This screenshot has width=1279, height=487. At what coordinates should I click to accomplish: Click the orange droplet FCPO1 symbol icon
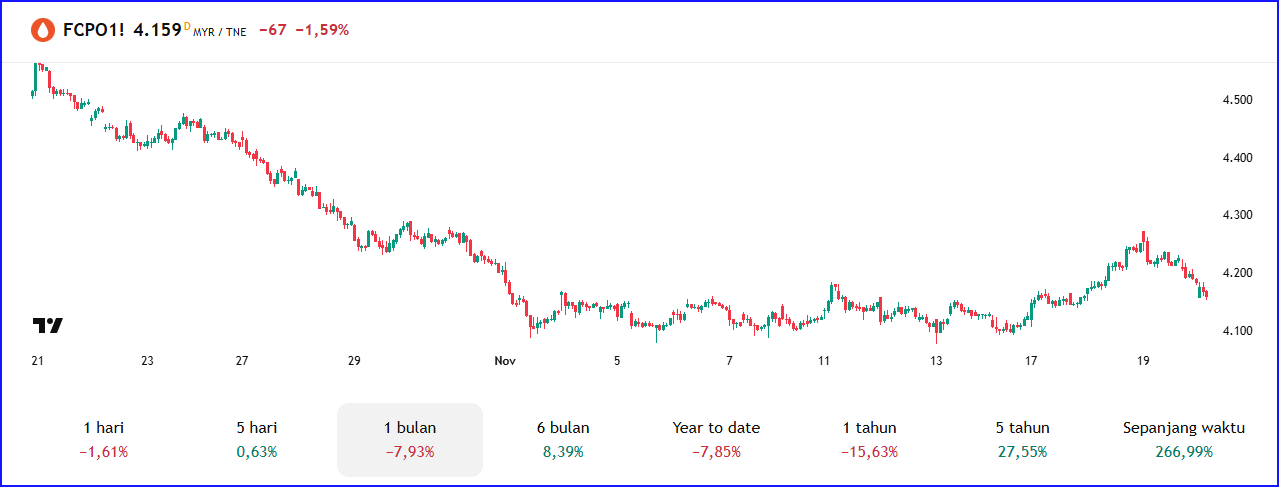tap(43, 30)
